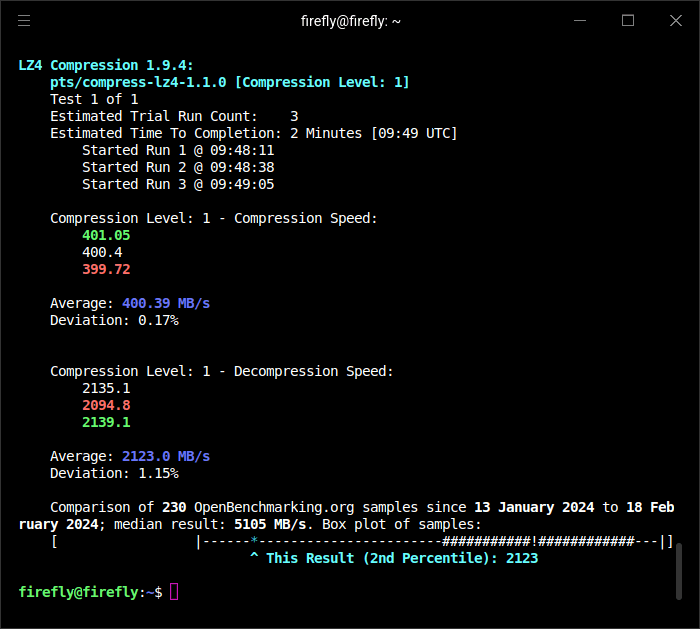Click the magenta terminal cursor
The width and height of the screenshot is (700, 629).
(174, 592)
